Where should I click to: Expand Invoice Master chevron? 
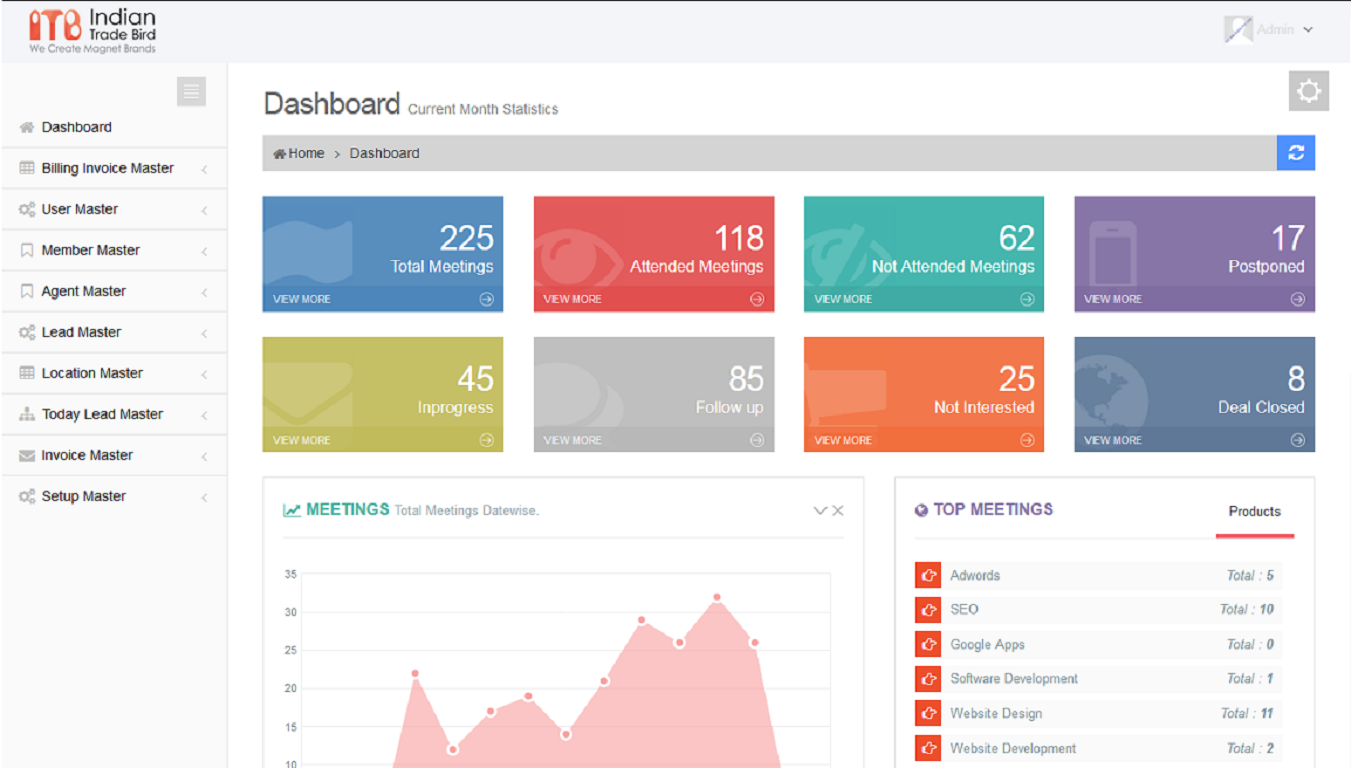[x=204, y=457]
